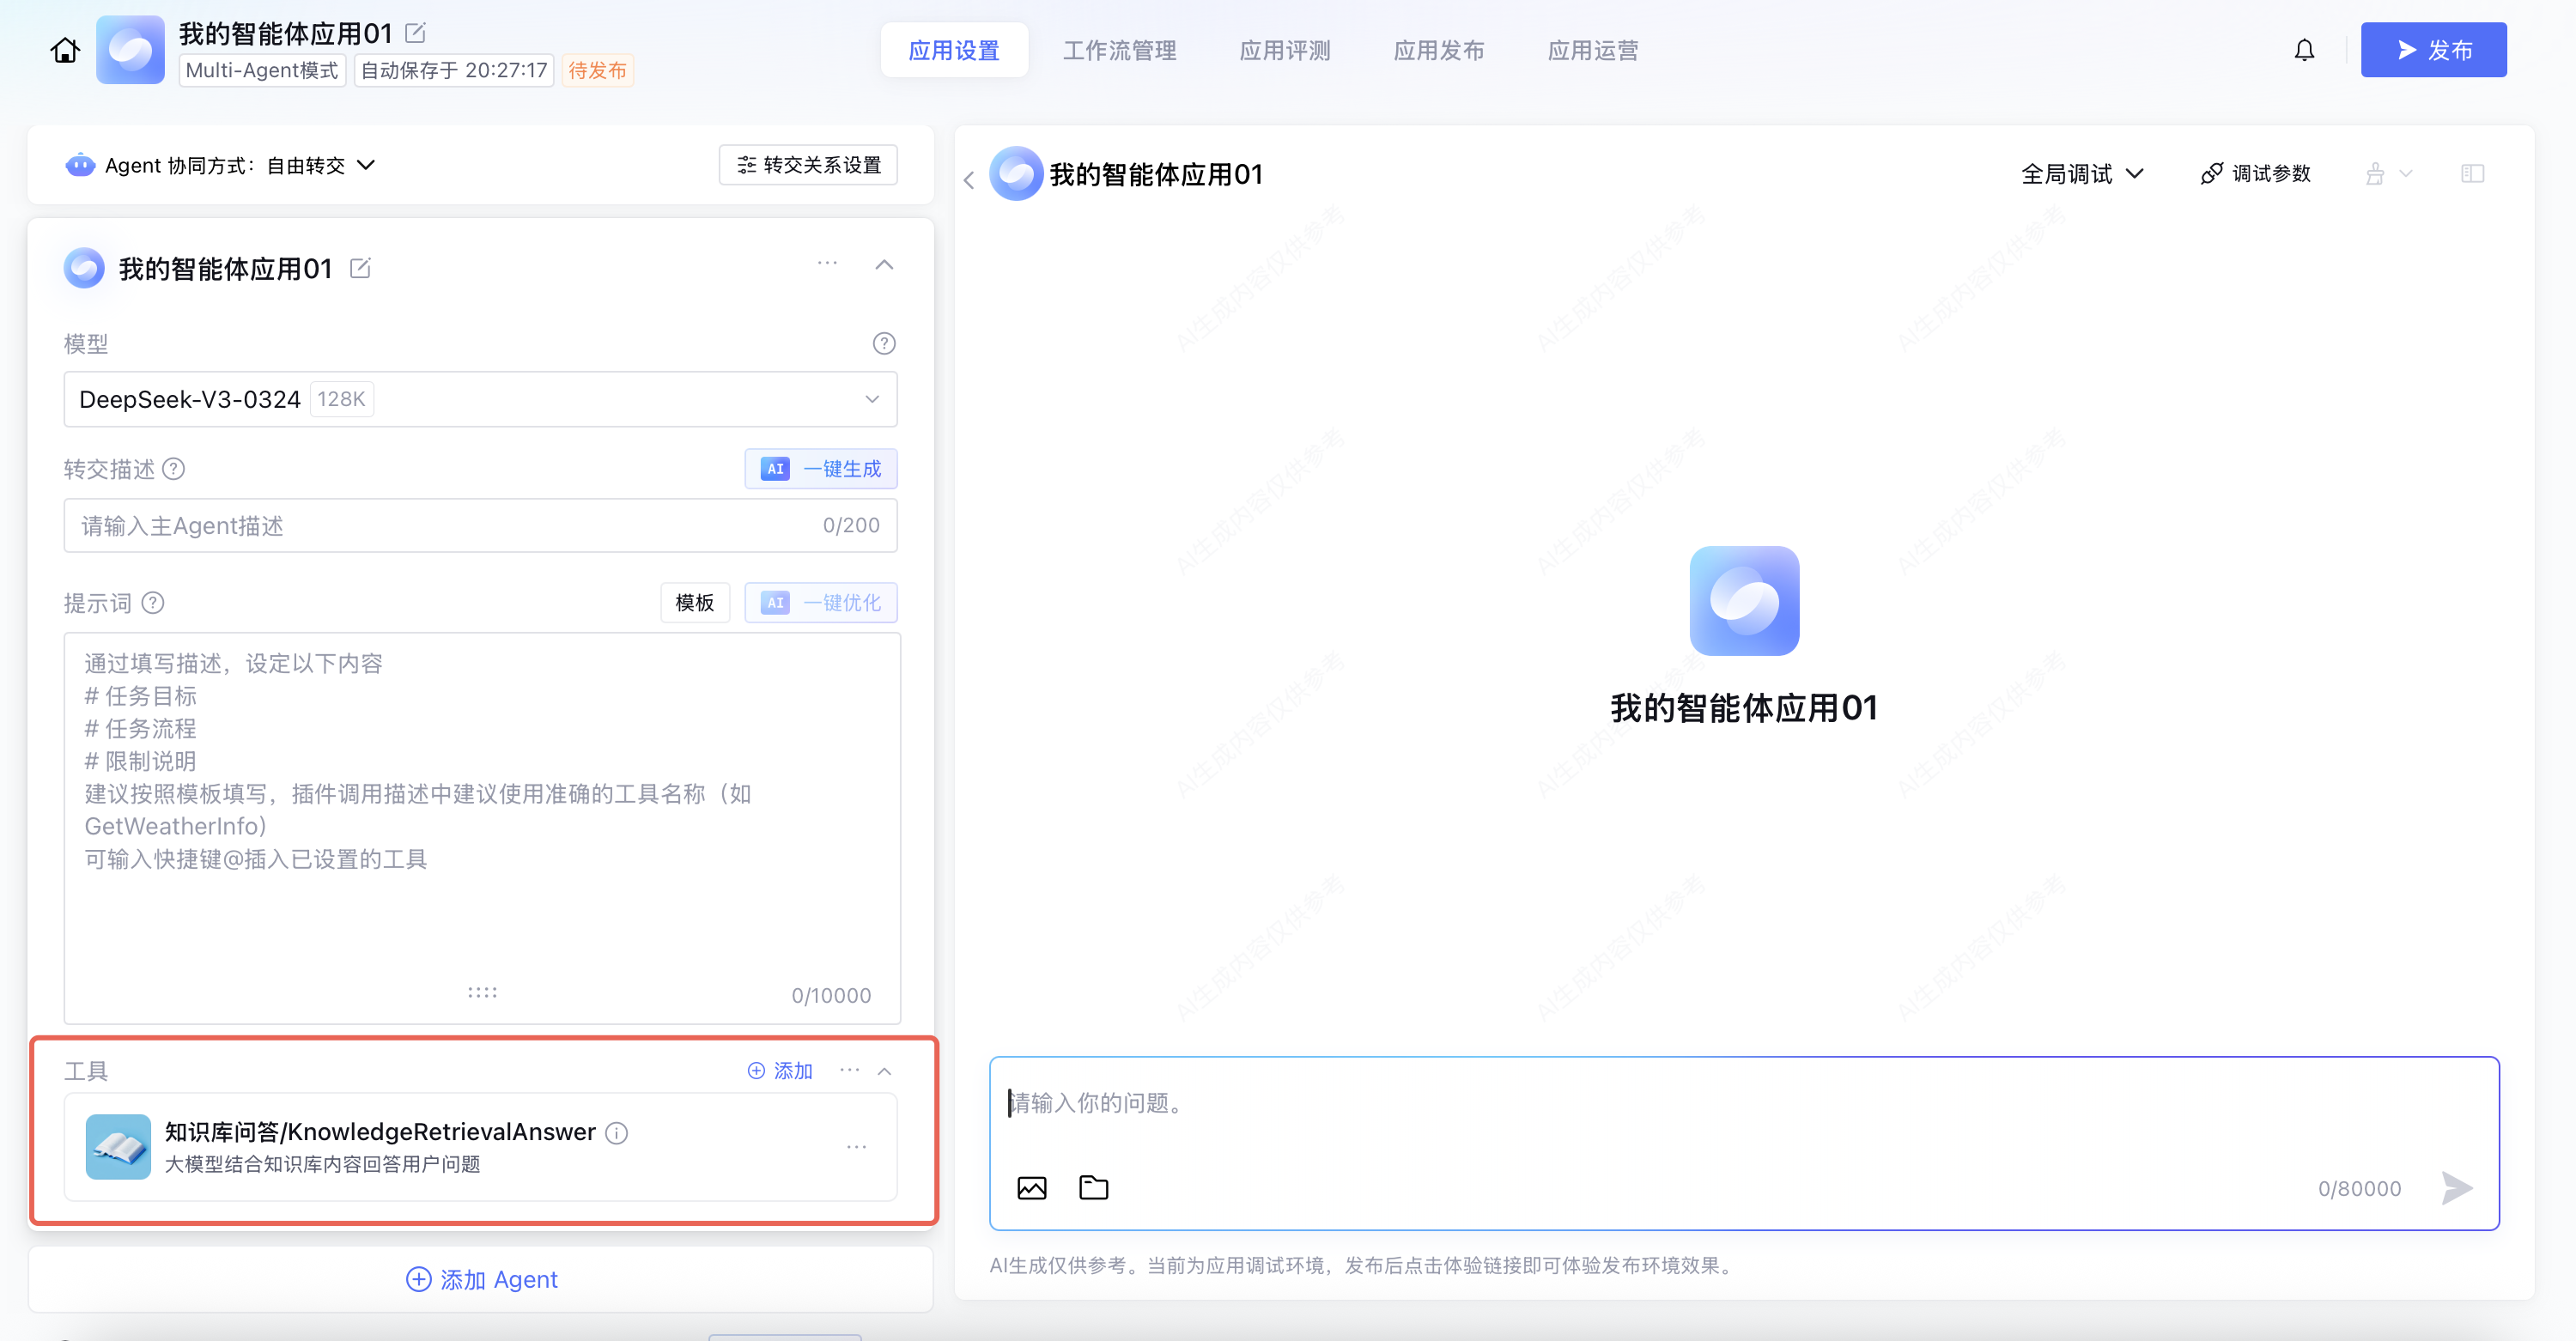Switch to 工作流管理 tab
Screen dimensions: 2576x1341
pos(1119,50)
